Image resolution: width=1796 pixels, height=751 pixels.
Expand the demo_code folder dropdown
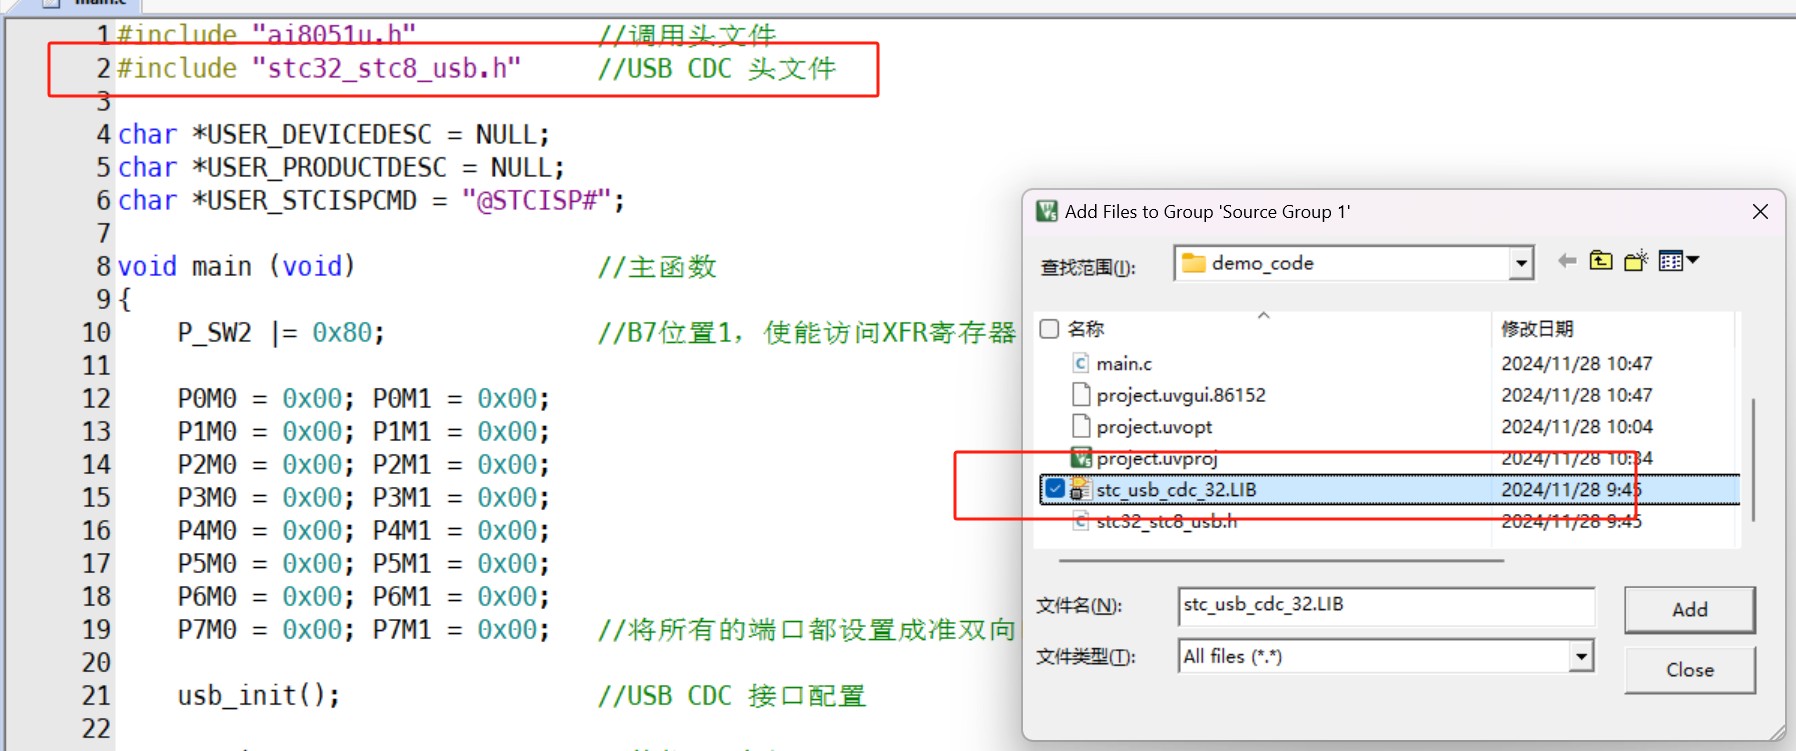click(1521, 263)
